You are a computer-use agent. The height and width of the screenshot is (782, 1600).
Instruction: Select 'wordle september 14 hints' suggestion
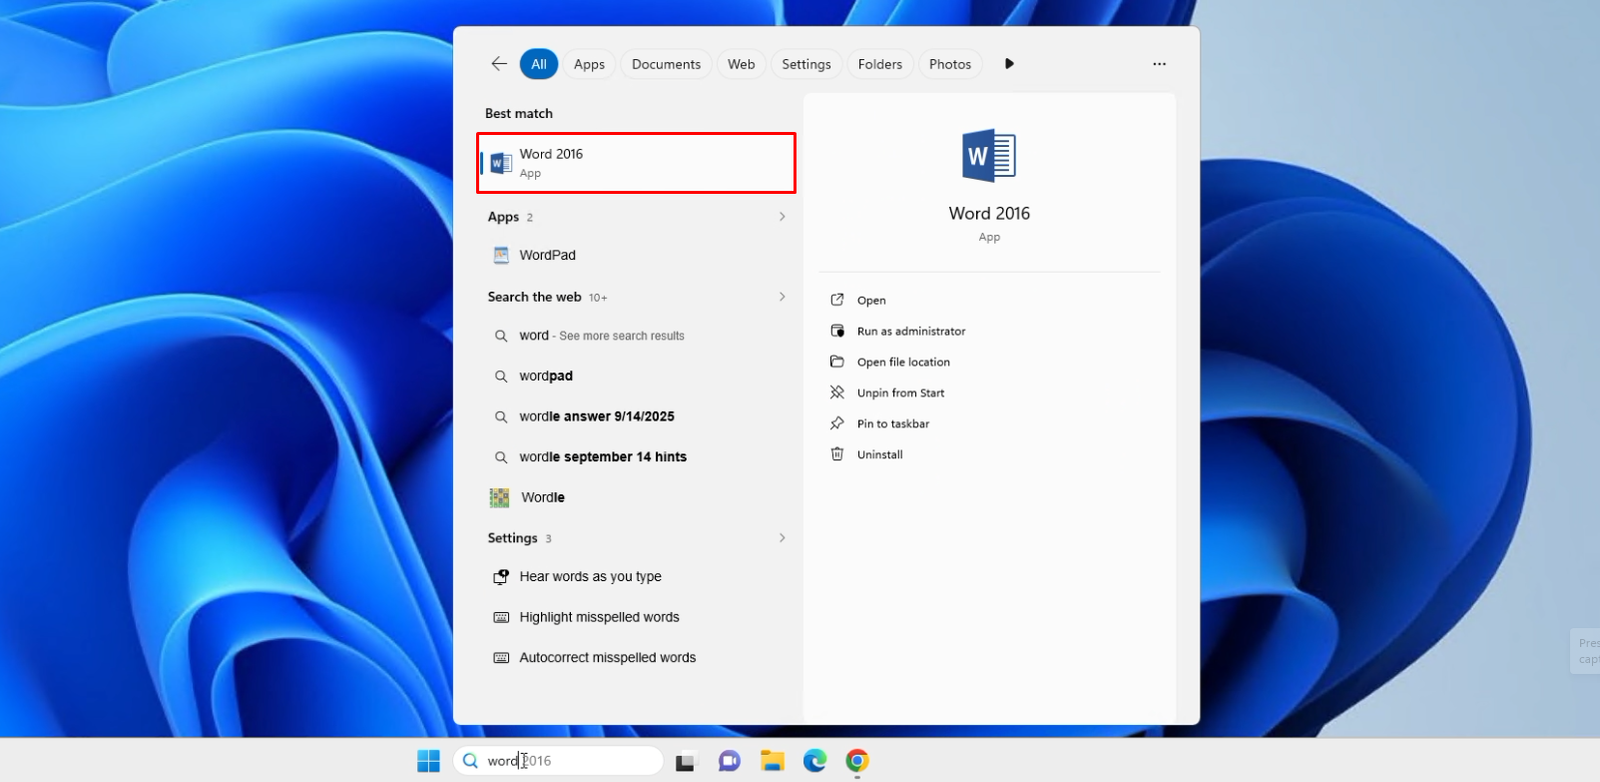636,457
